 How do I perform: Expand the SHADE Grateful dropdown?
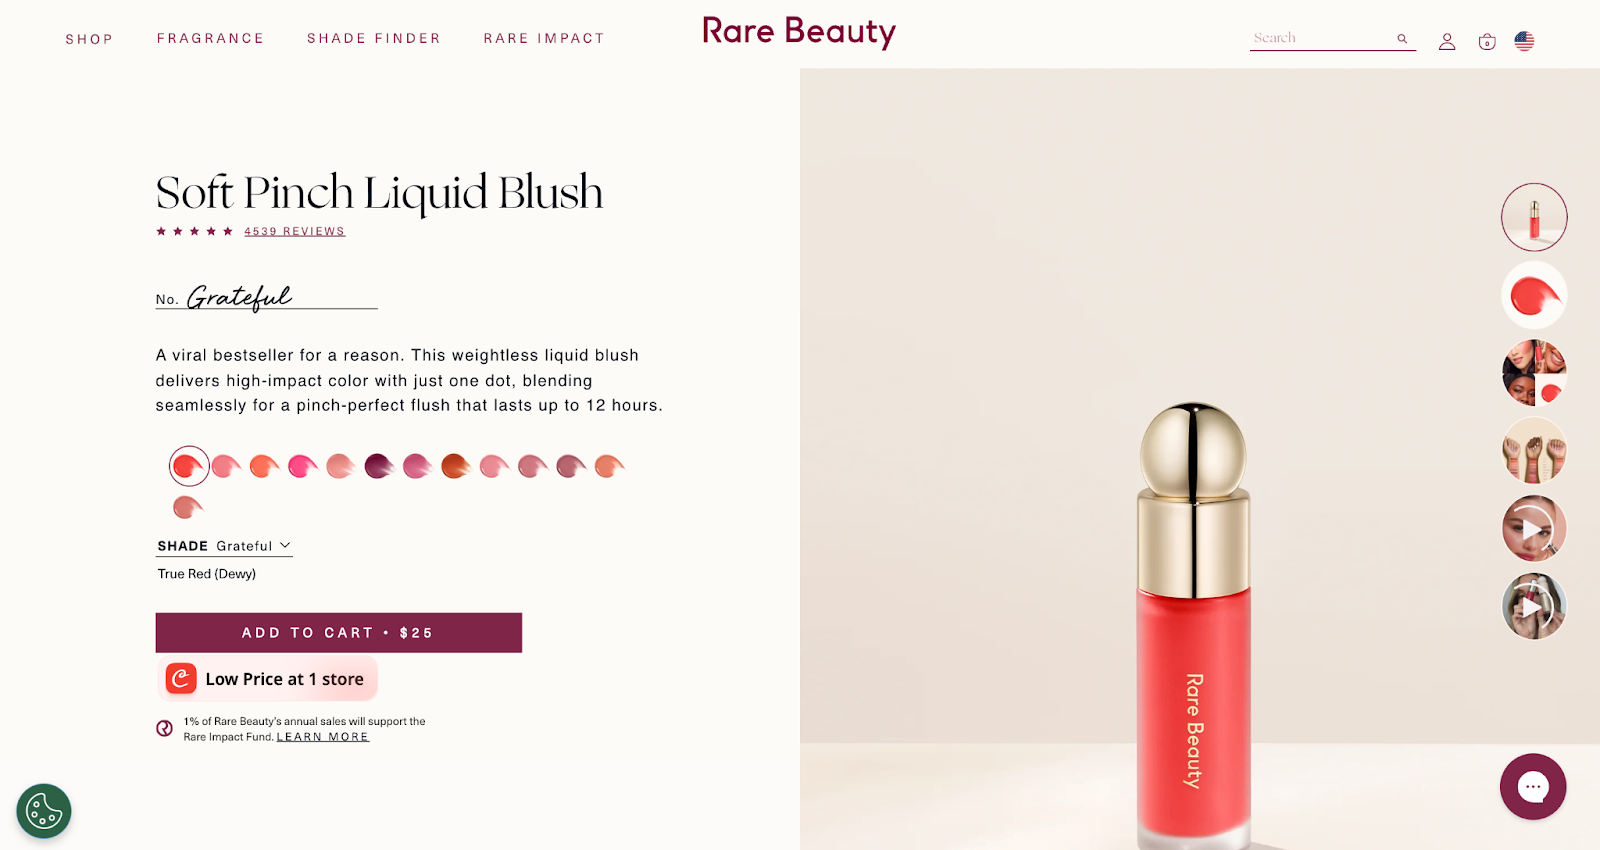click(224, 546)
